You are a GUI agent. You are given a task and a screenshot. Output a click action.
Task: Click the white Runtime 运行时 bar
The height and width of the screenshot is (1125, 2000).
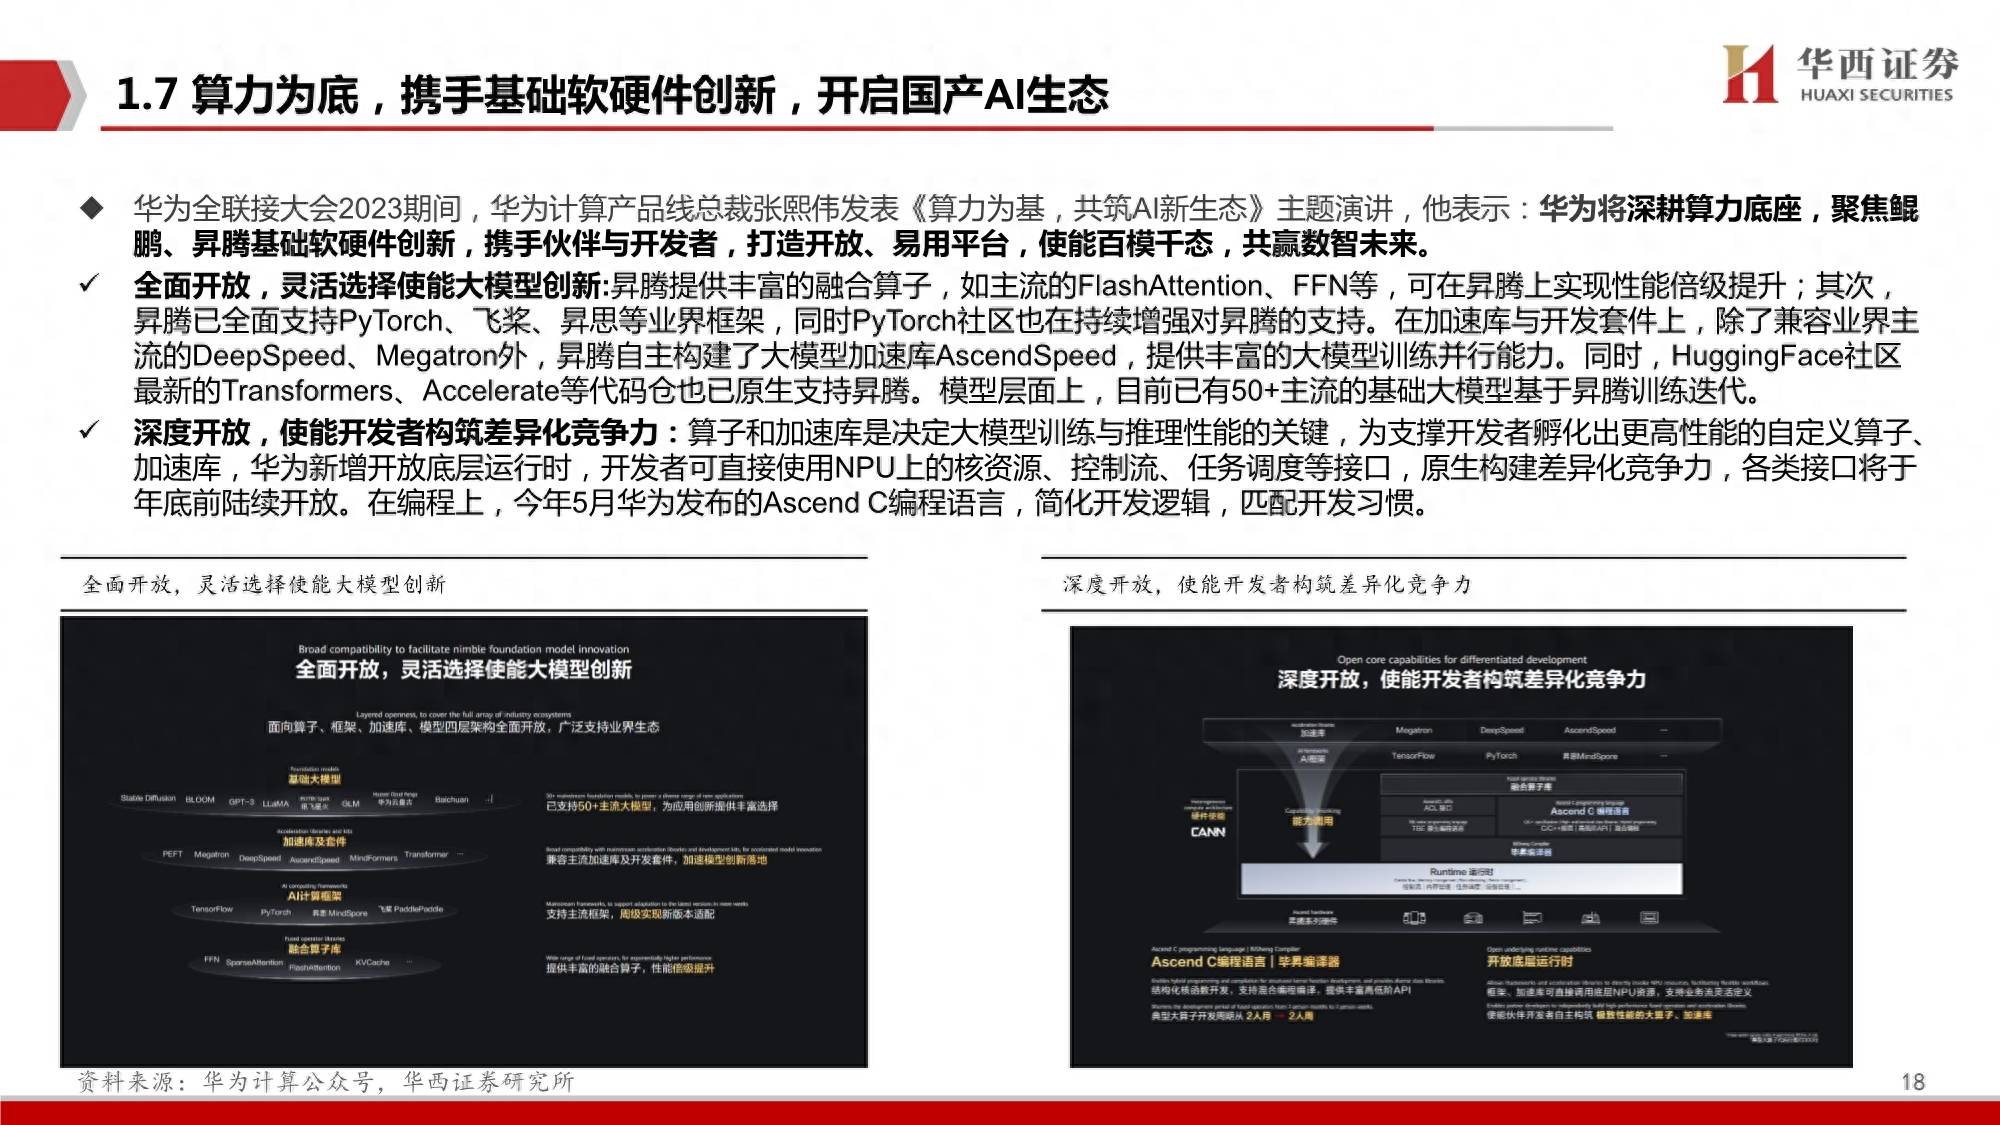1461,878
